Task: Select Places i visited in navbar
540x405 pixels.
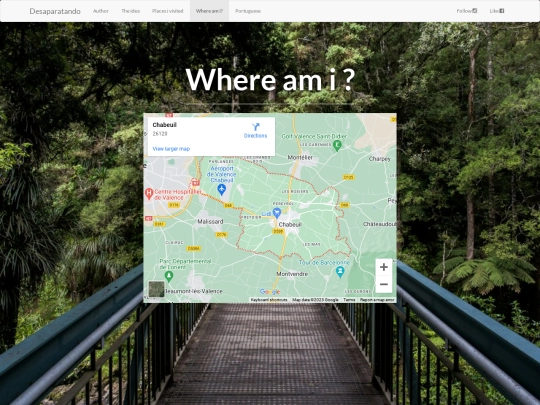Action: (x=167, y=11)
